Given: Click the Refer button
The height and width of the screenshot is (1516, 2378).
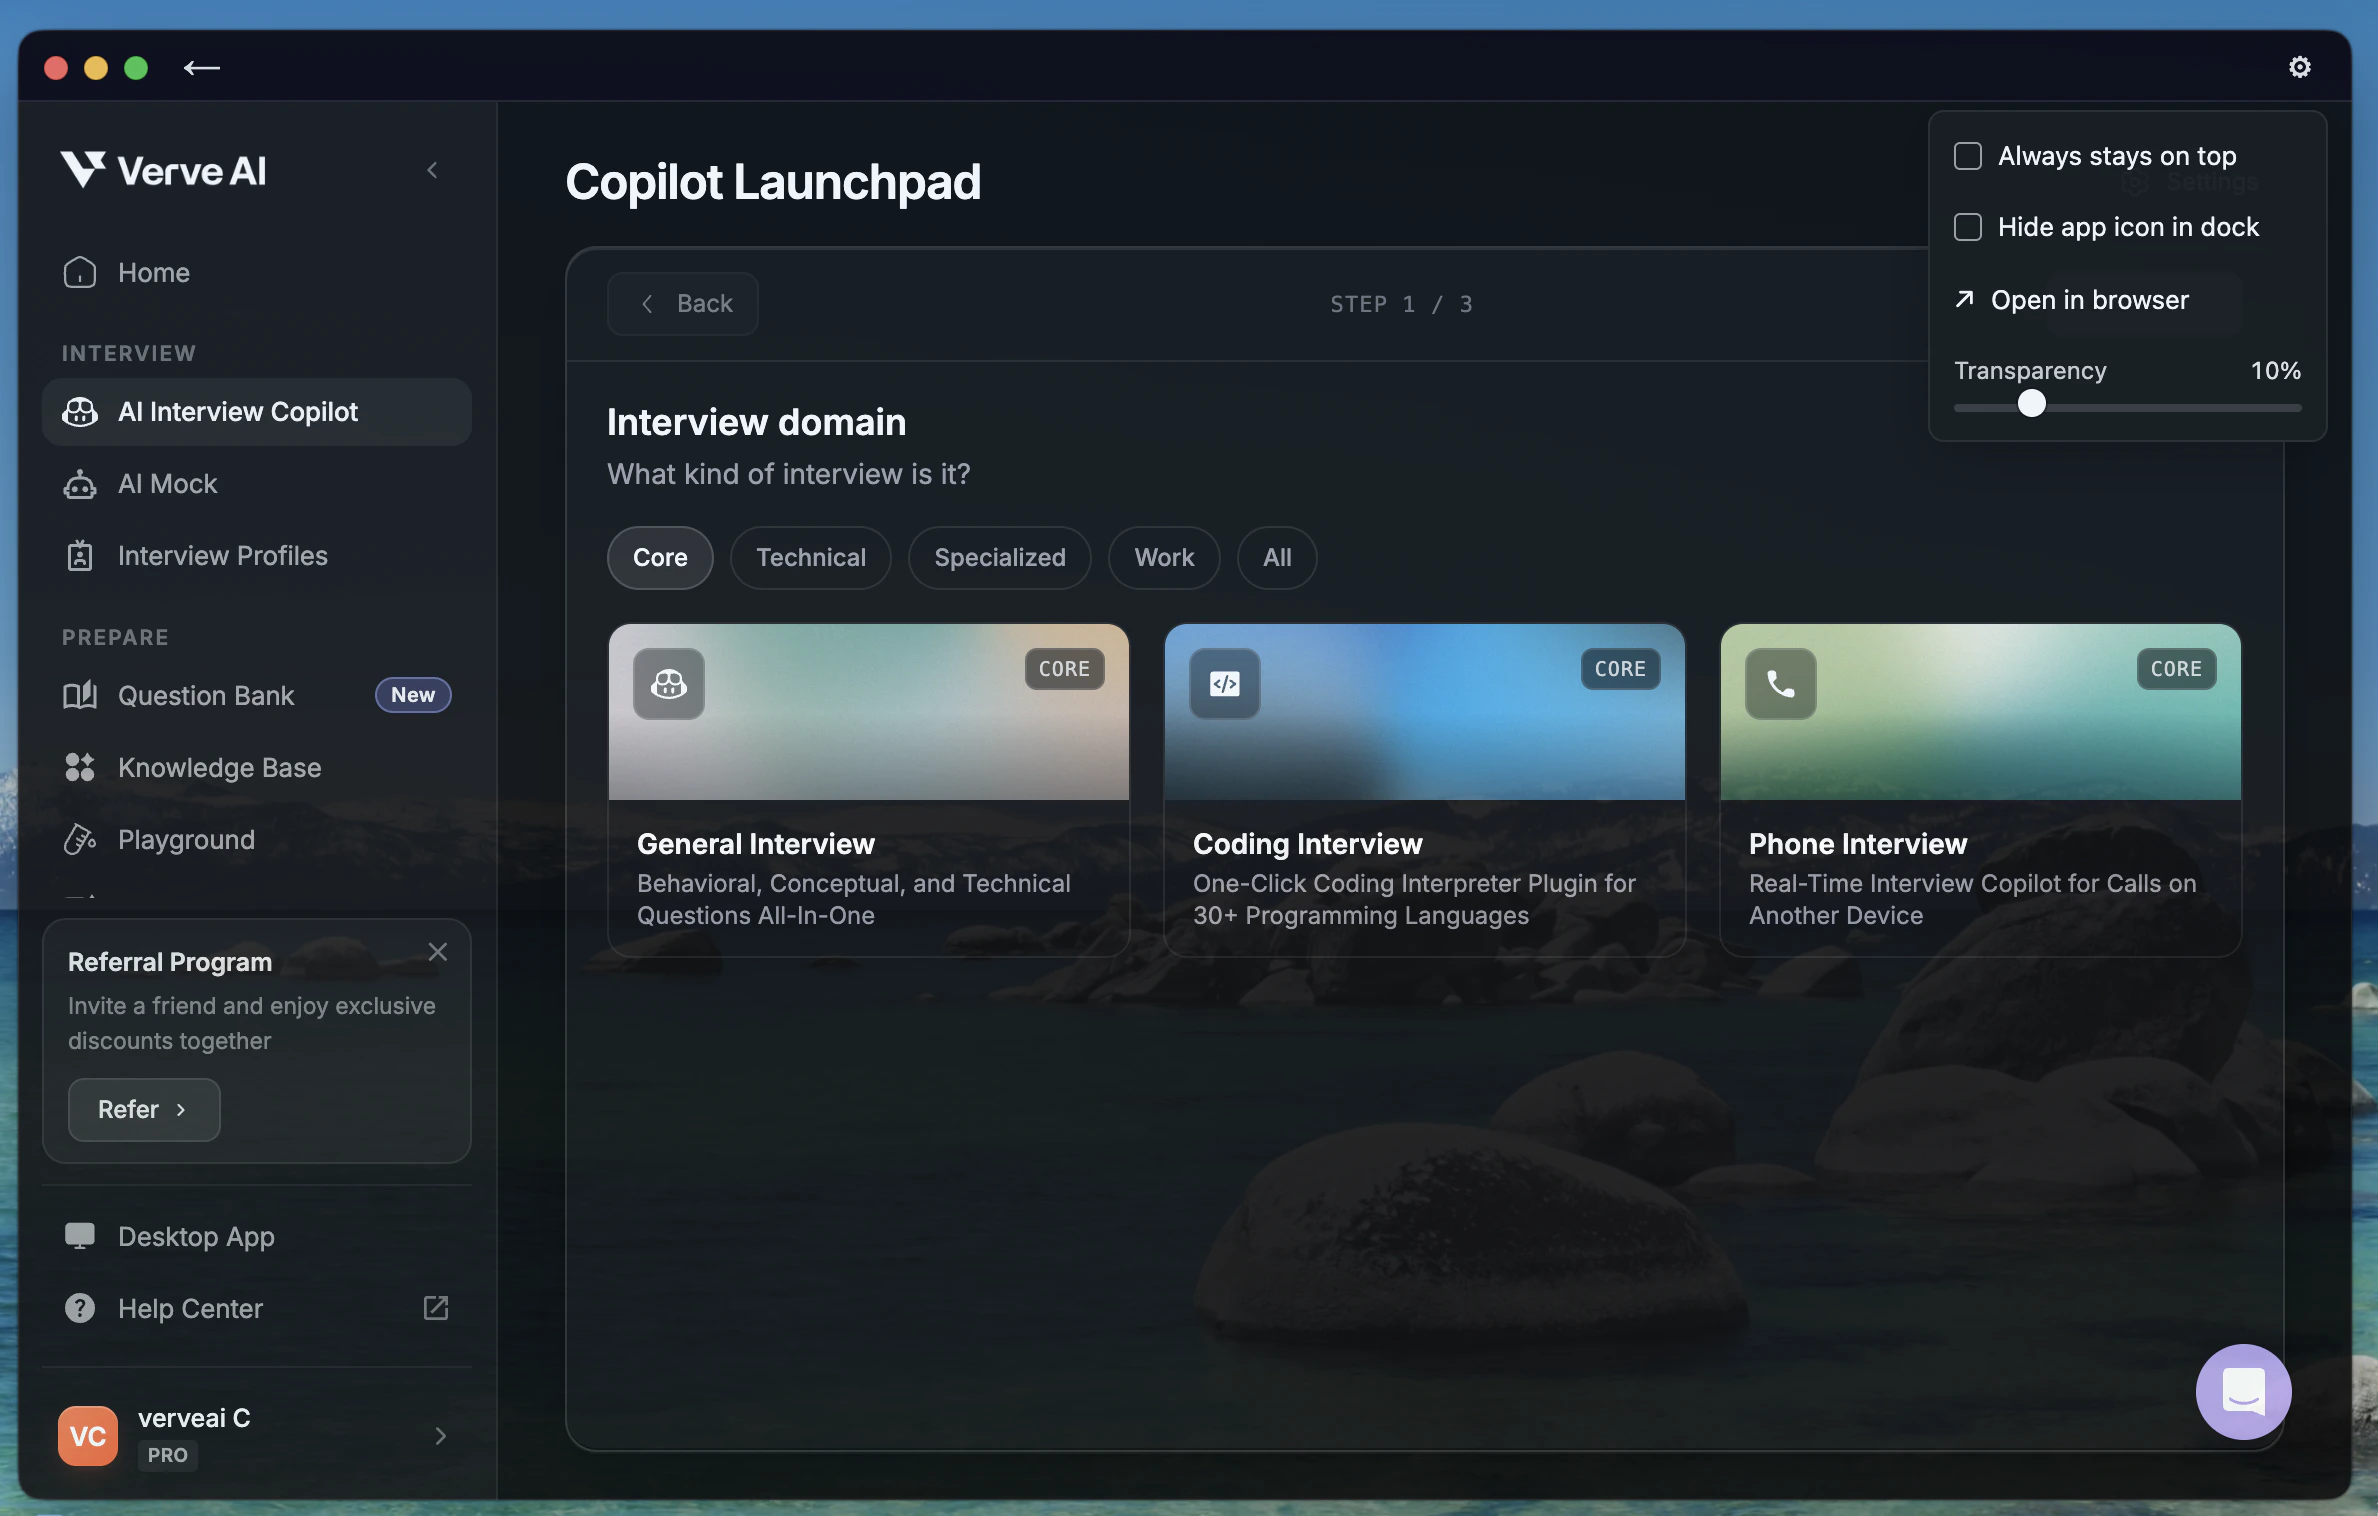Looking at the screenshot, I should point(144,1109).
